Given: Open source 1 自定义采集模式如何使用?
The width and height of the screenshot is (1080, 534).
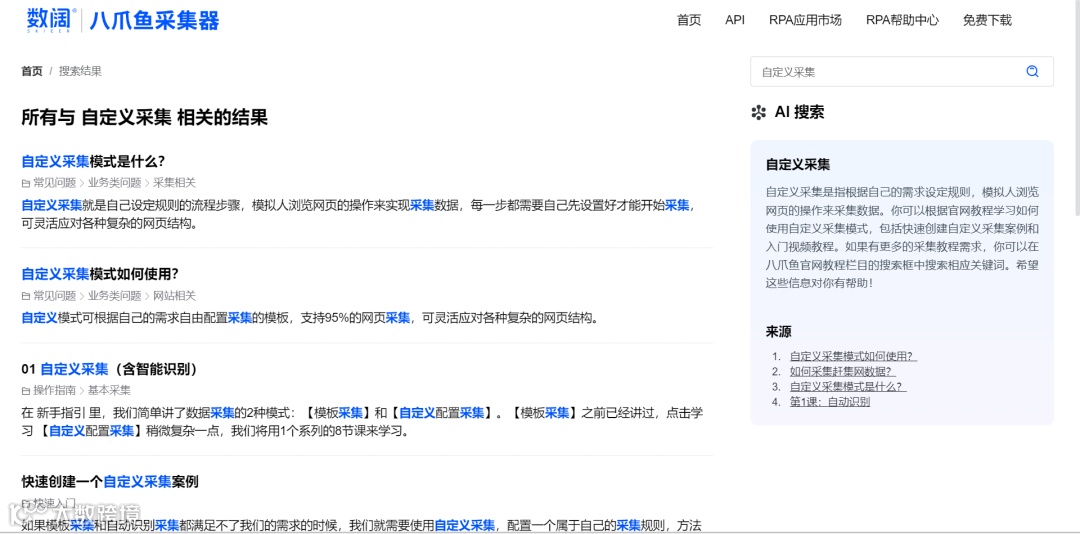Looking at the screenshot, I should click(853, 356).
